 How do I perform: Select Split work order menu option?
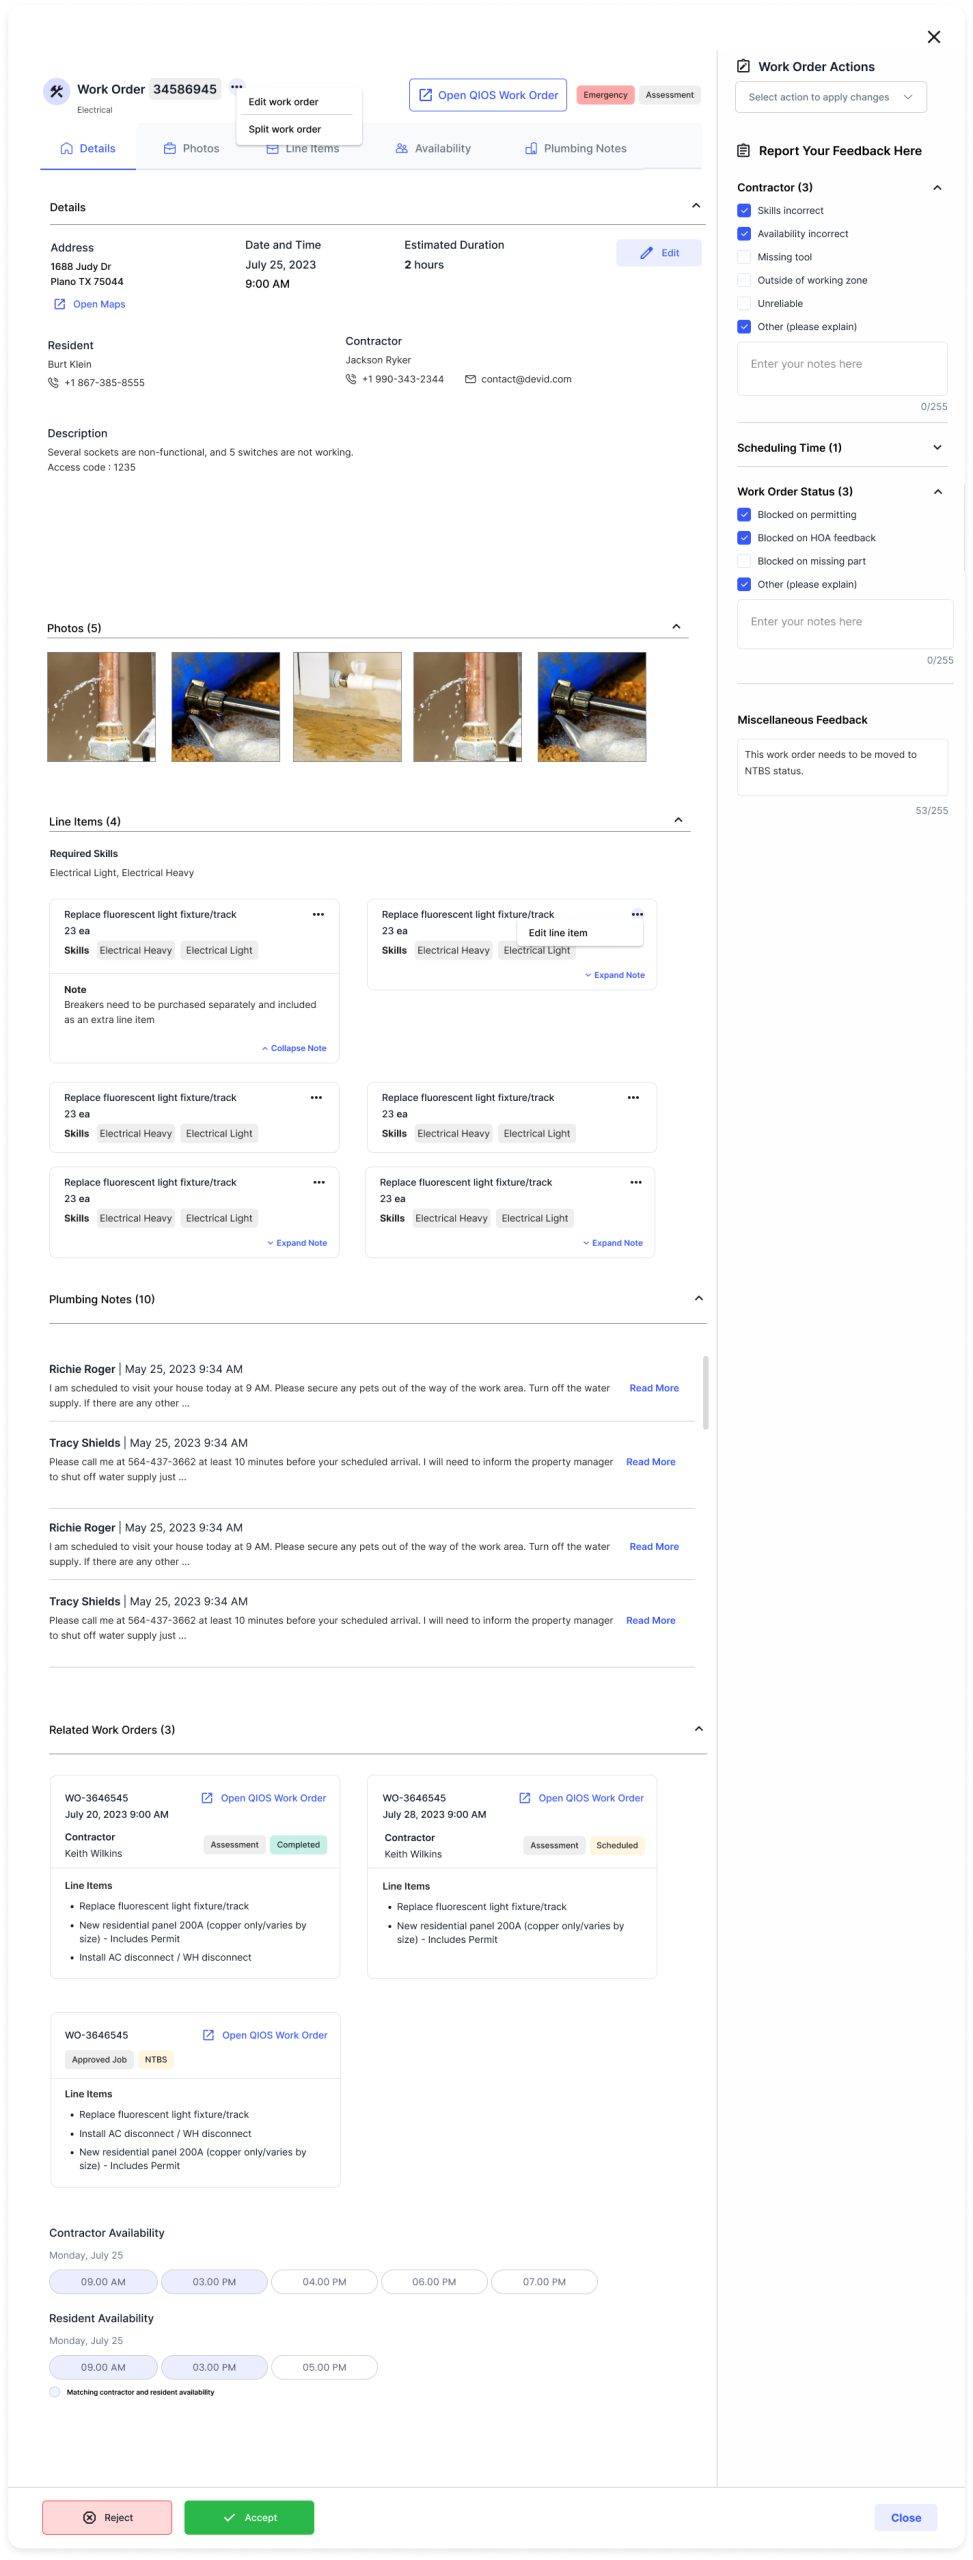click(285, 129)
